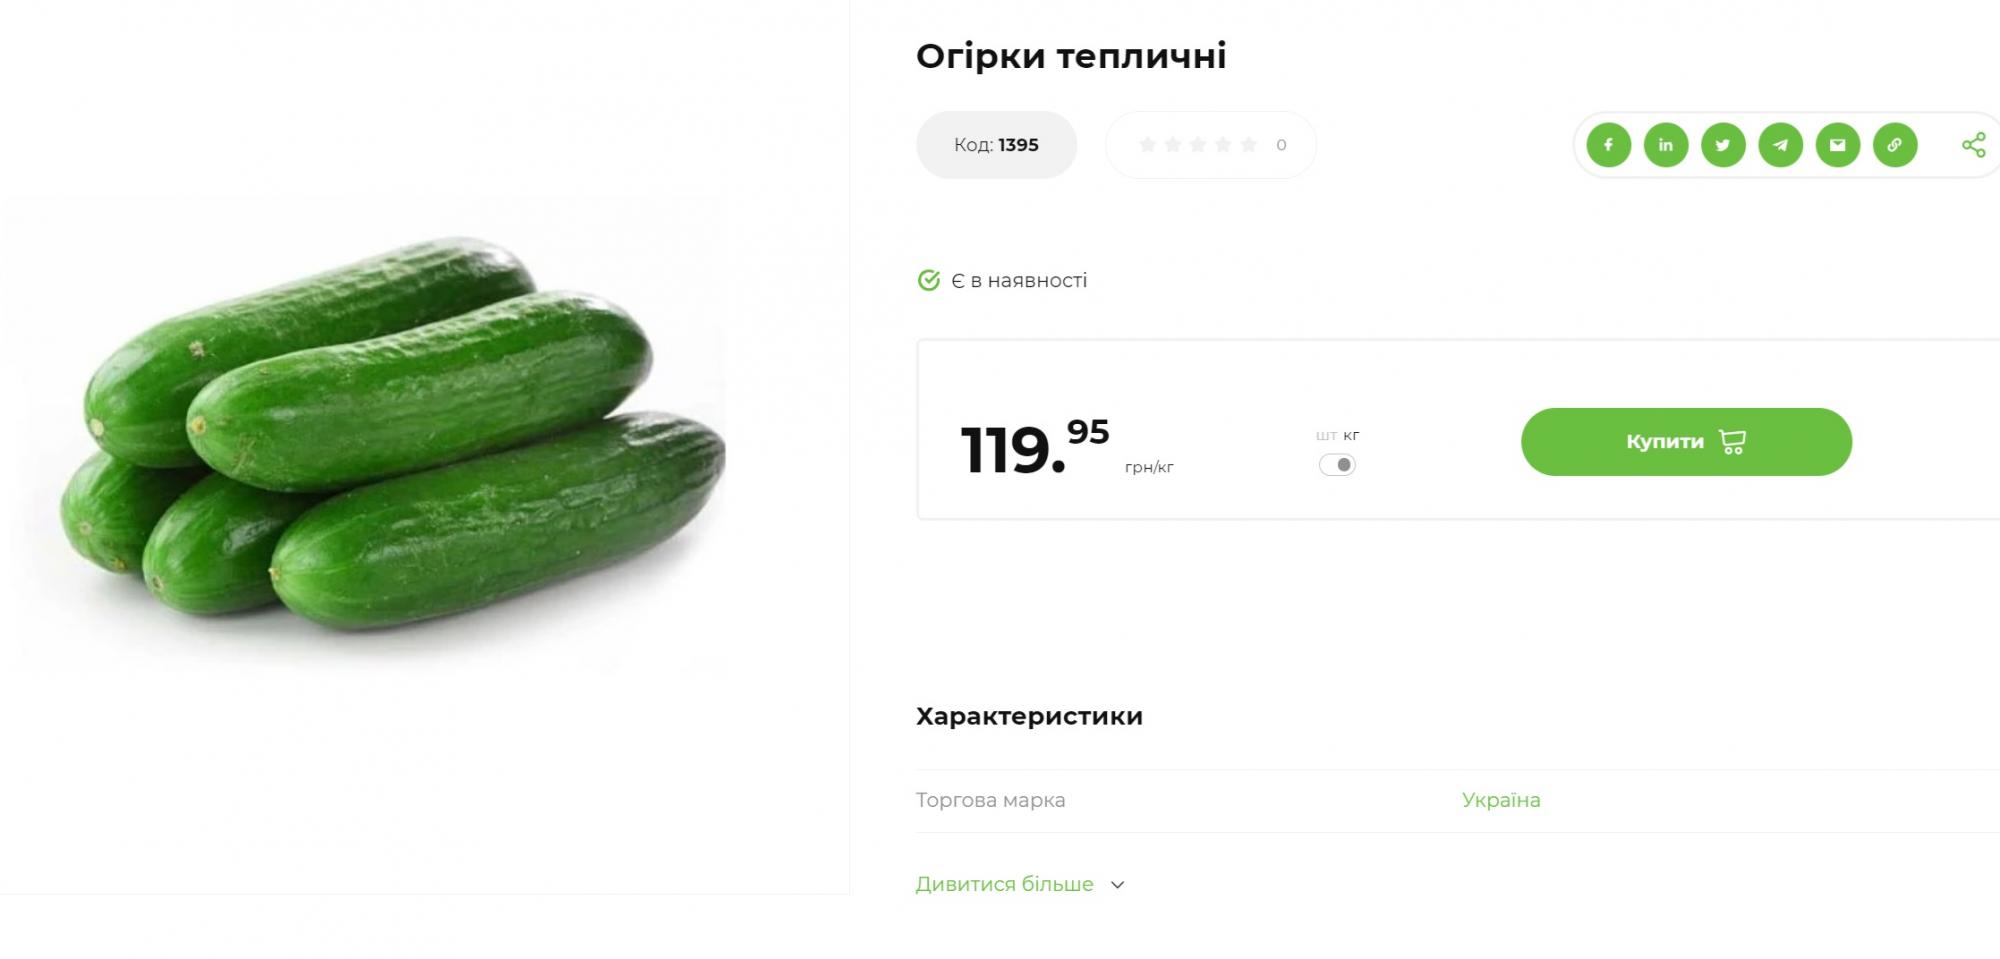
Task: Copy the product link using the chain icon
Action: click(x=1896, y=145)
